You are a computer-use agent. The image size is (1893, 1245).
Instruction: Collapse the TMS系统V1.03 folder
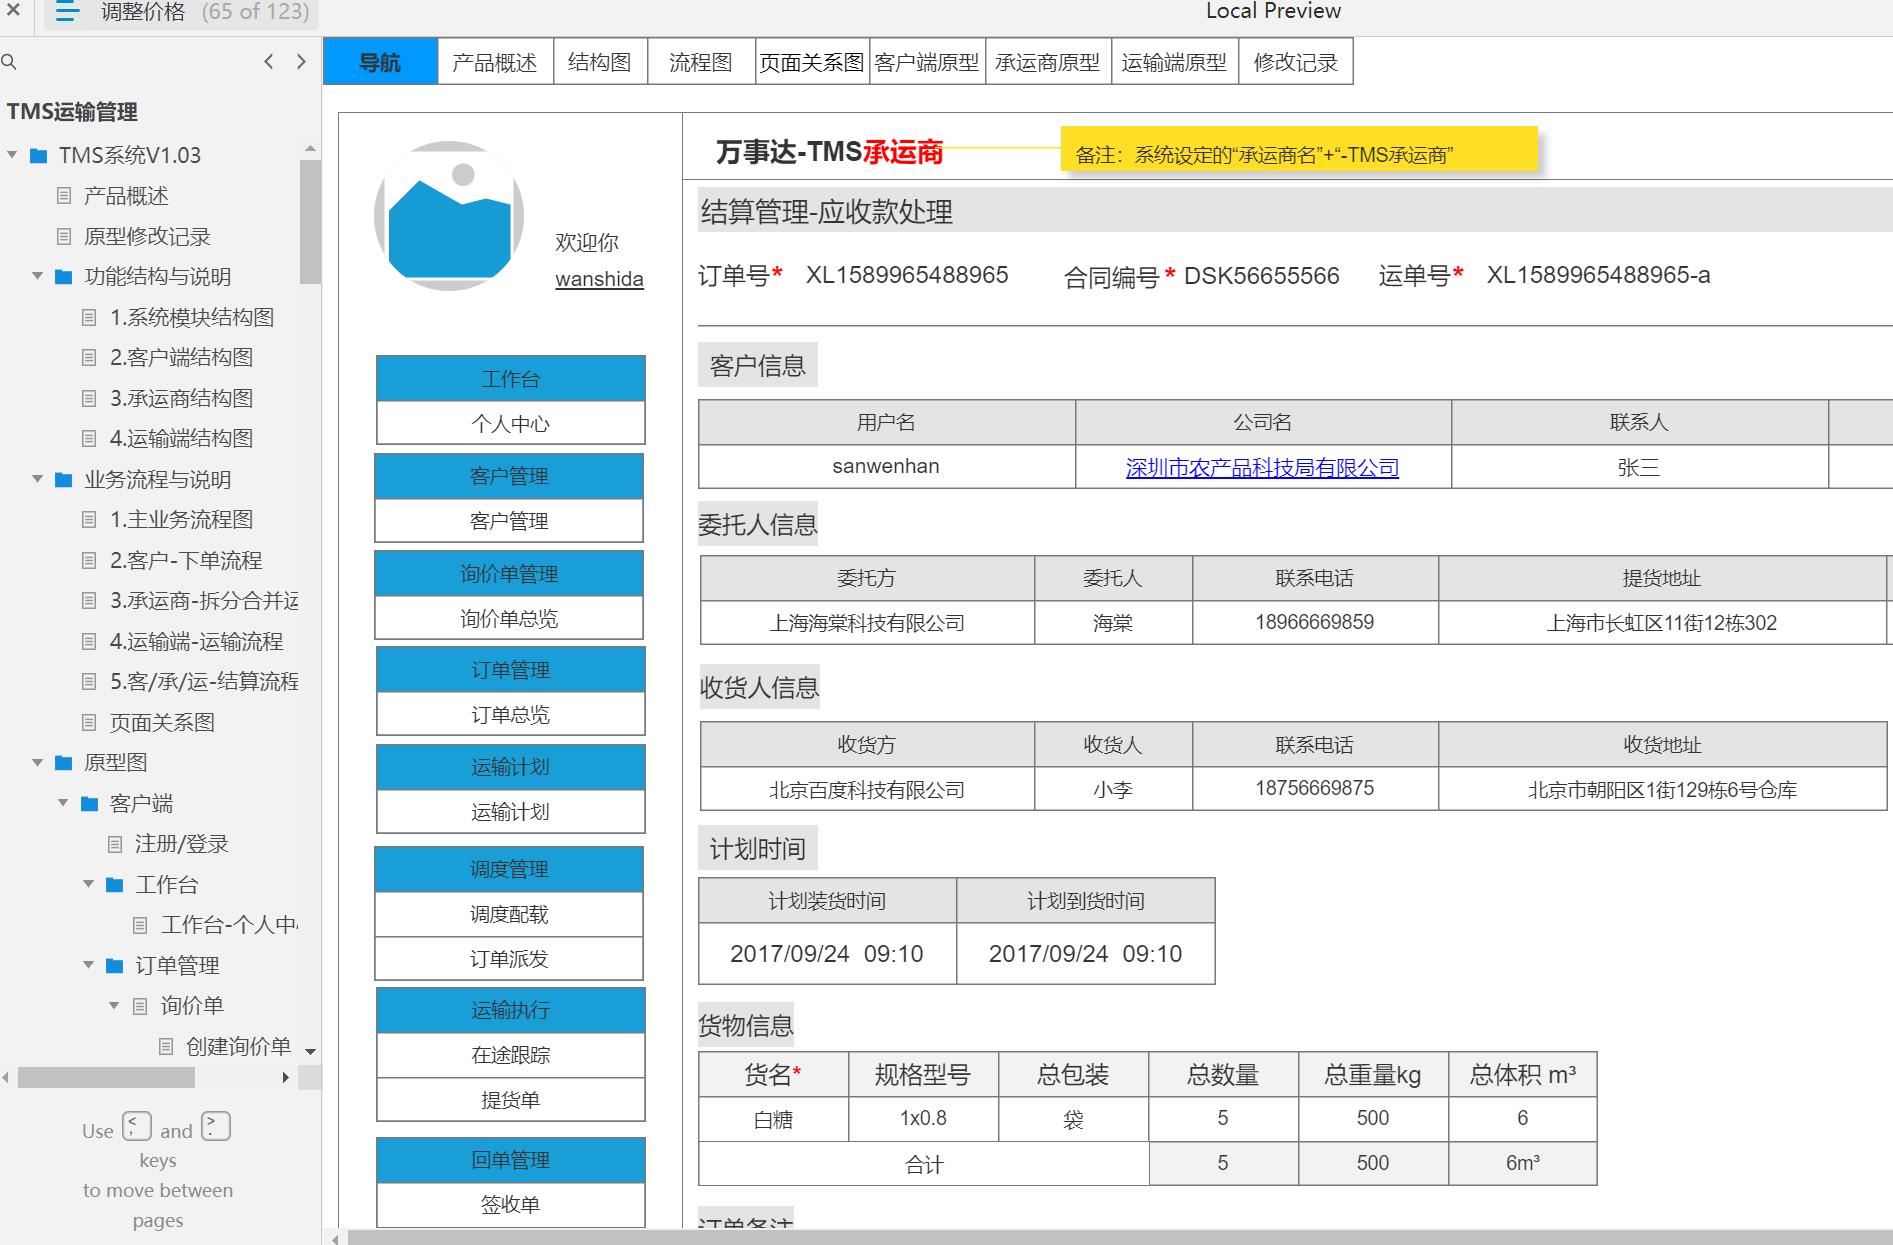pyautogui.click(x=13, y=155)
